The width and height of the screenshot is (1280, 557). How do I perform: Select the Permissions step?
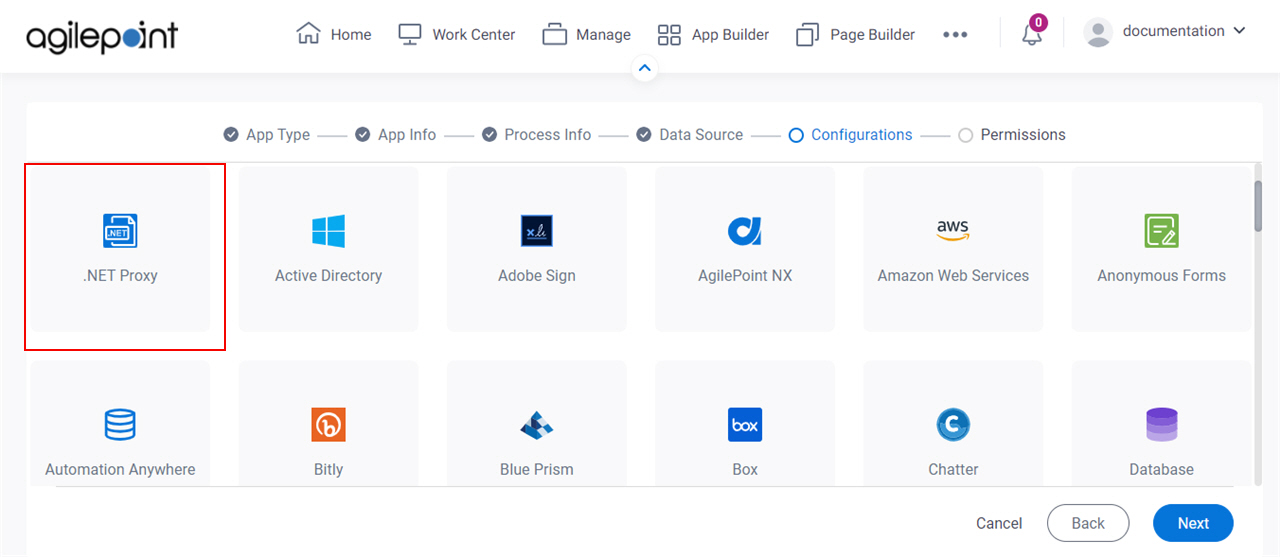click(x=1012, y=134)
